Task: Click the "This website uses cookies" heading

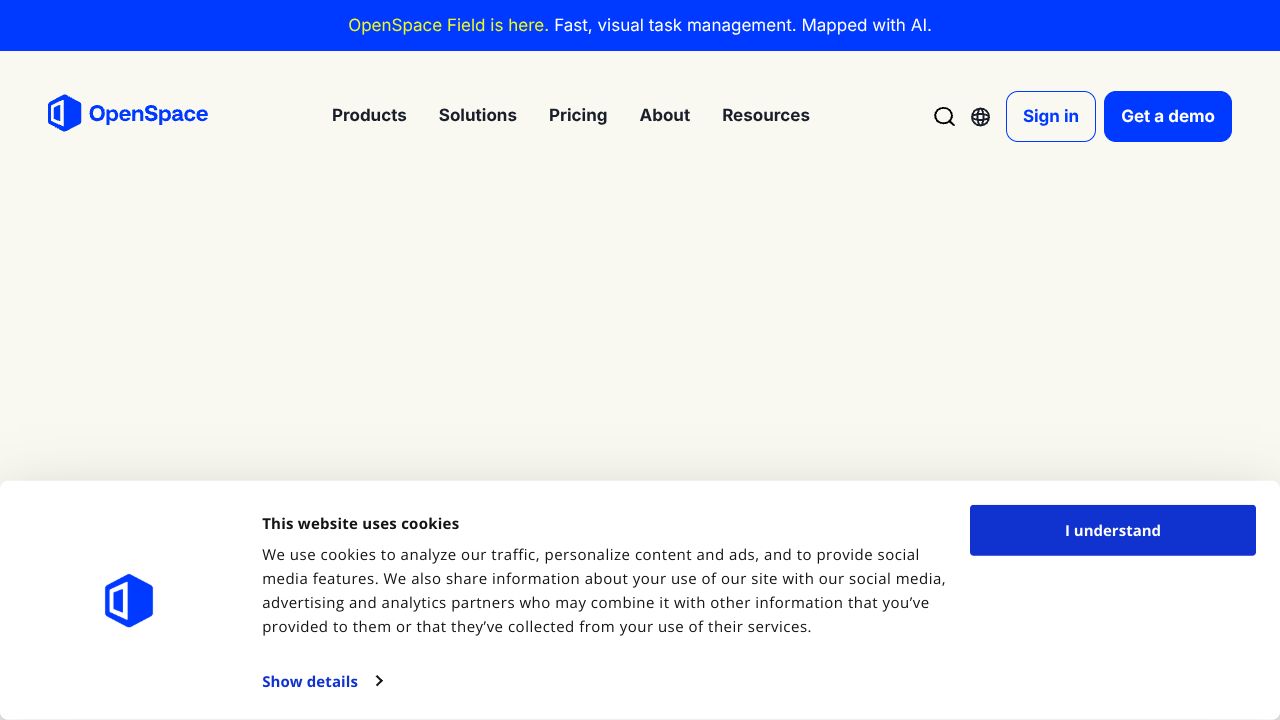Action: (360, 523)
